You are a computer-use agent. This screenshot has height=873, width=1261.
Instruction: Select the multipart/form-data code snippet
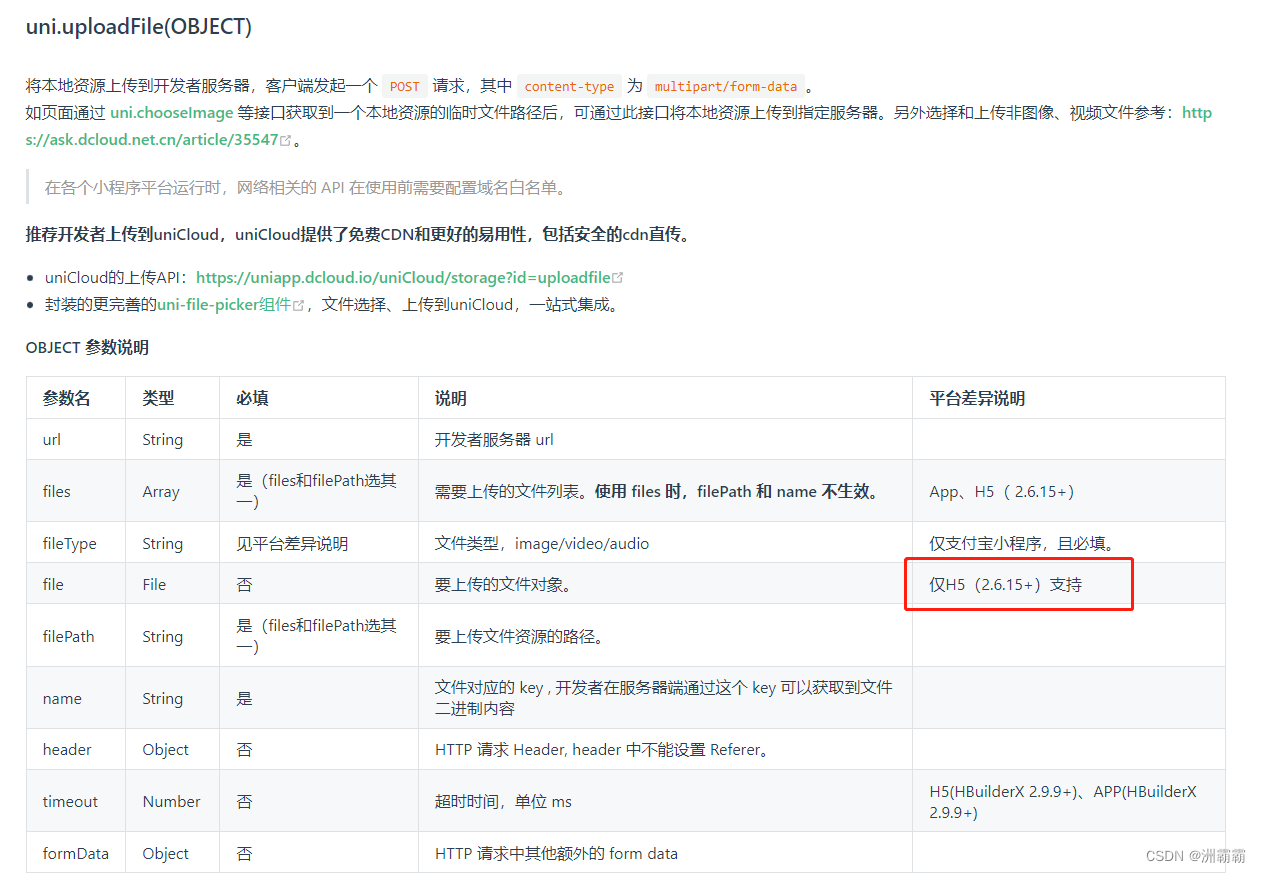(x=726, y=86)
